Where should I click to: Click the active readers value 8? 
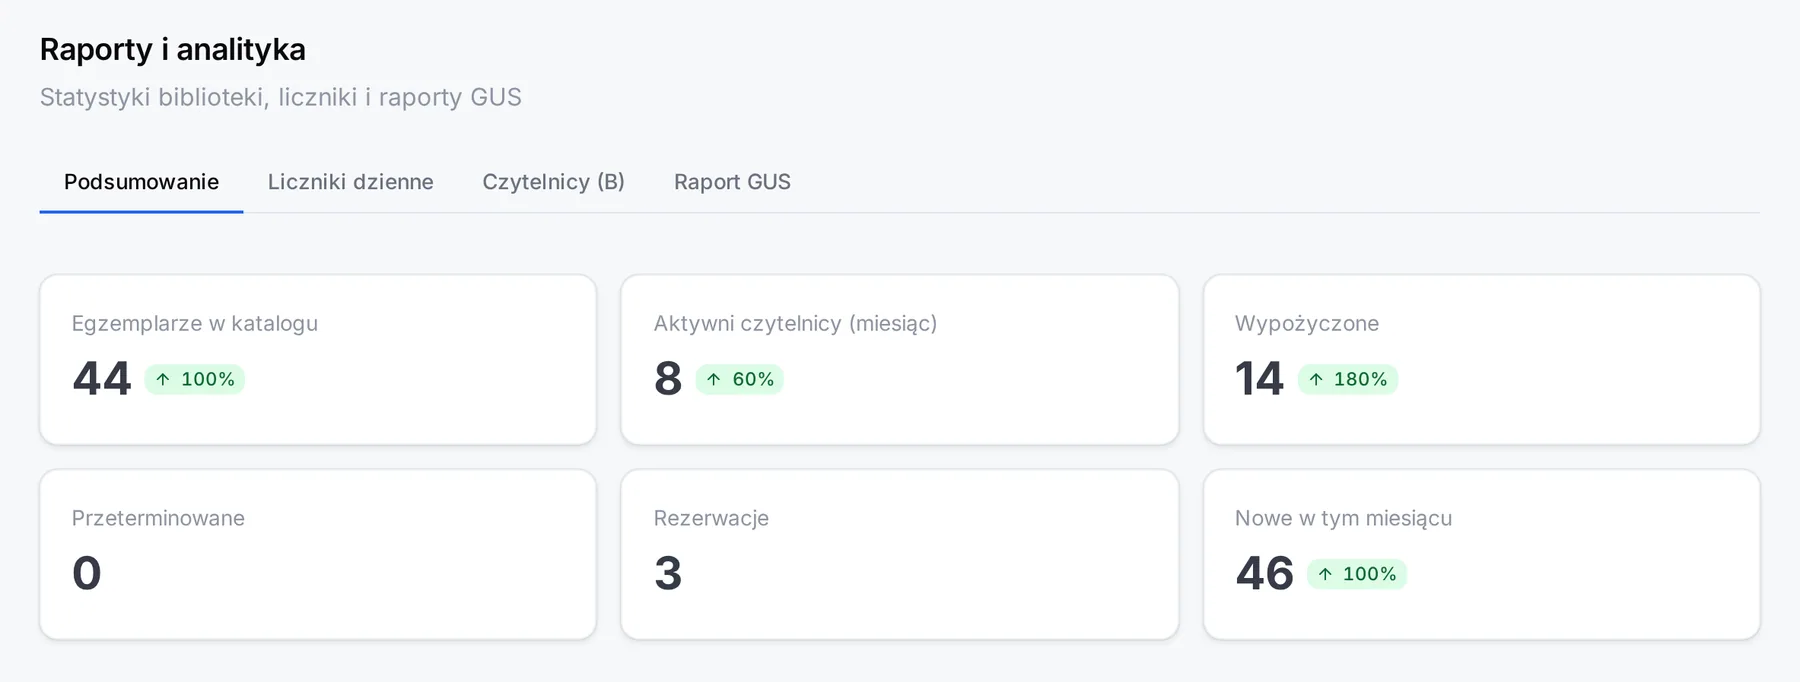click(668, 379)
